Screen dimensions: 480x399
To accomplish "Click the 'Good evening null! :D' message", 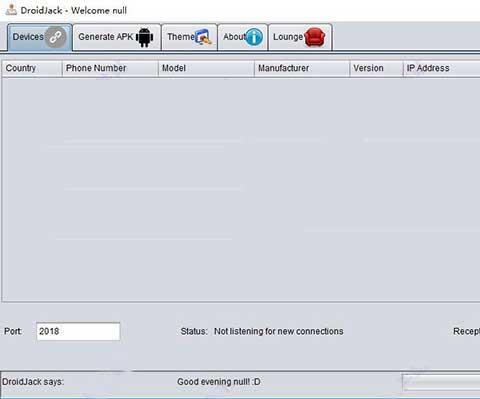I will click(219, 382).
